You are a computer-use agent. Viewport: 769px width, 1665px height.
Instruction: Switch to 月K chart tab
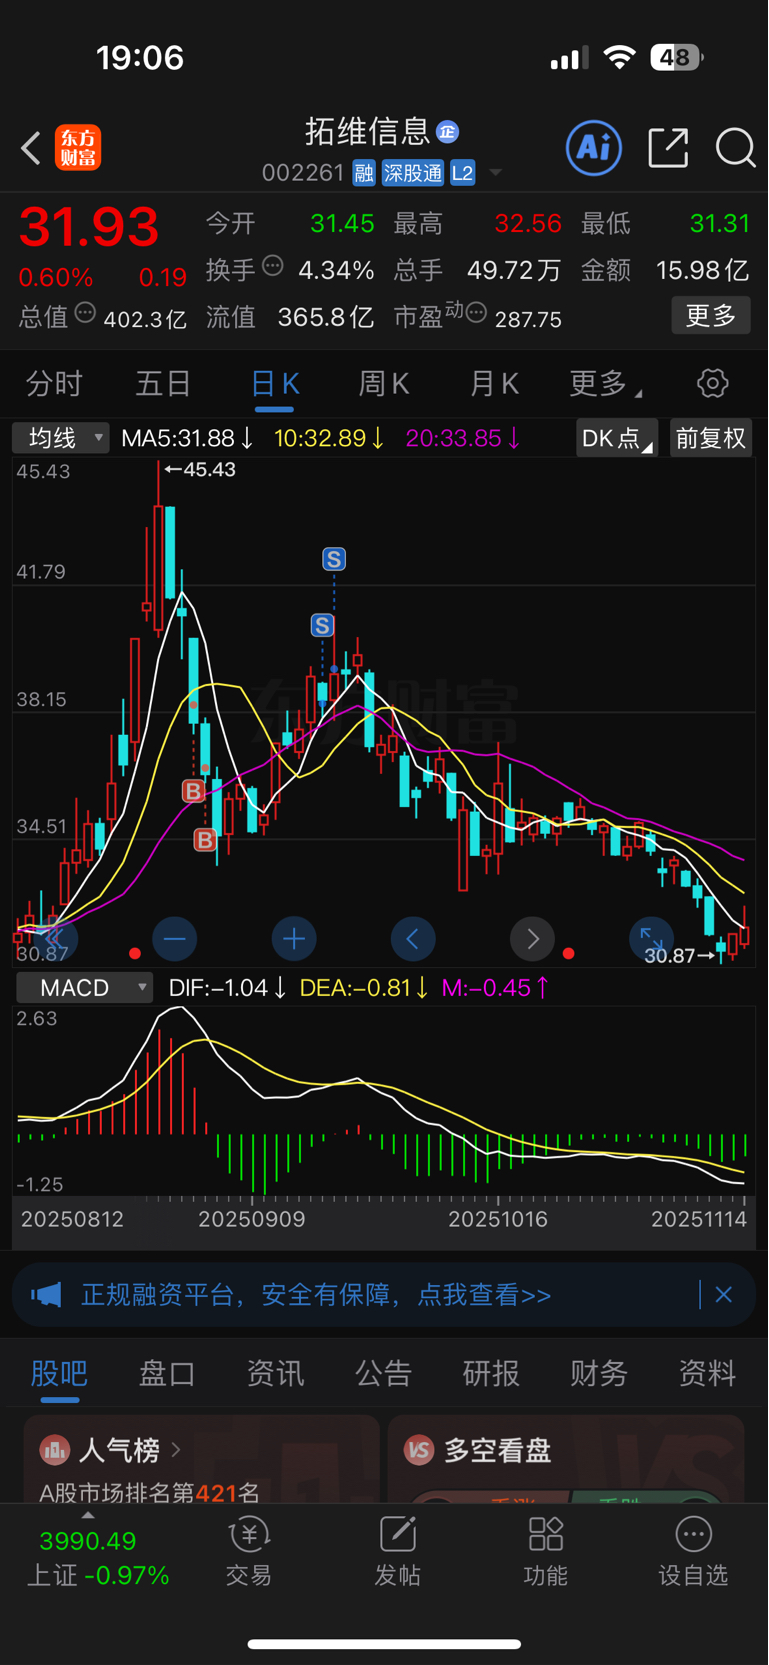click(x=493, y=383)
